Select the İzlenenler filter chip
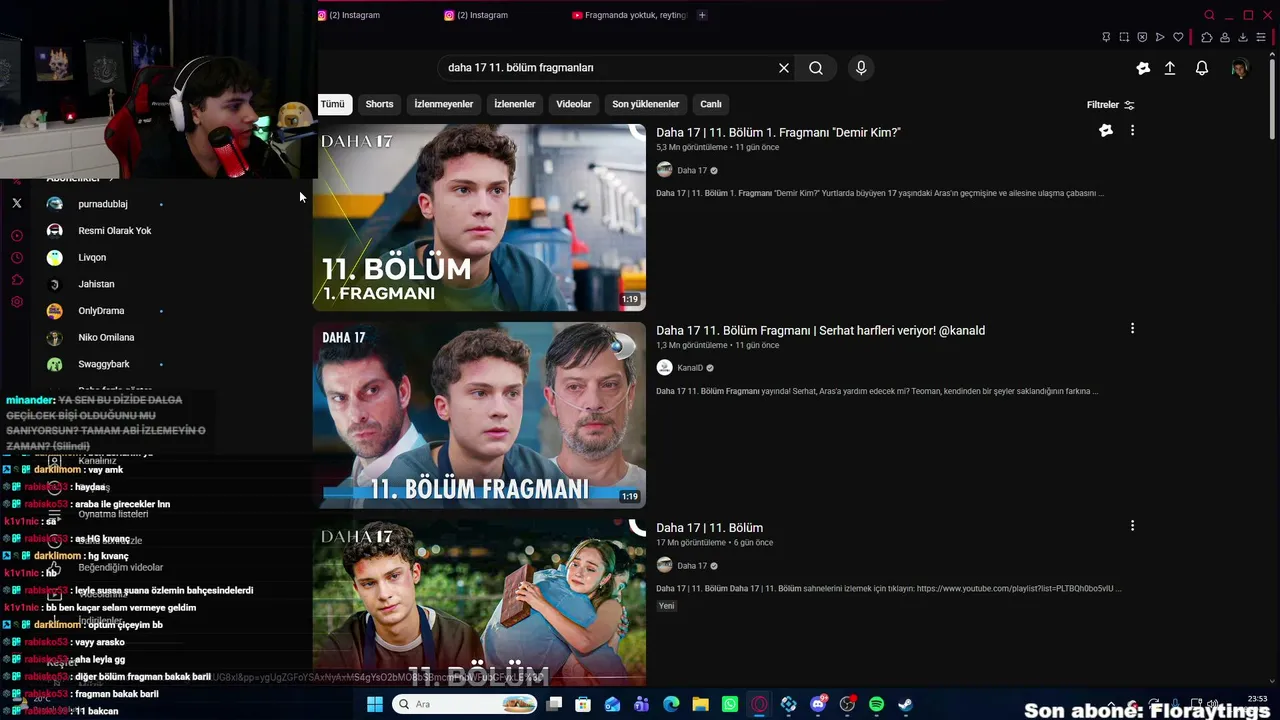Screen dimensions: 1280x720 pyautogui.click(x=515, y=104)
